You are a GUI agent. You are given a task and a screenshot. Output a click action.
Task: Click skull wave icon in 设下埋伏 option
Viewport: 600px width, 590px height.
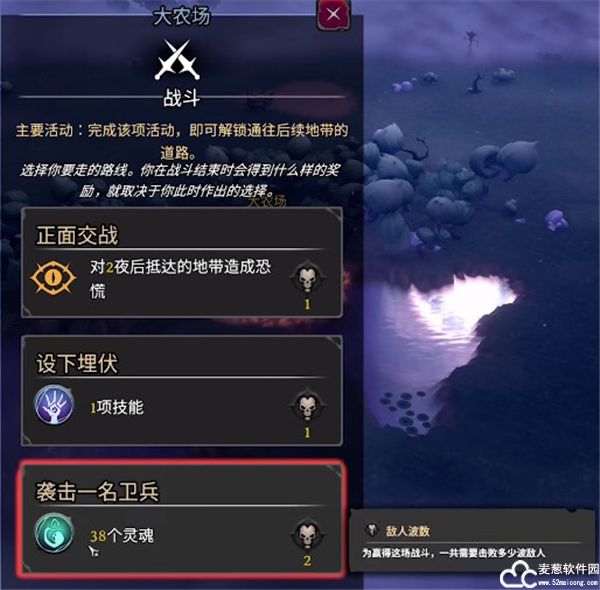[307, 405]
